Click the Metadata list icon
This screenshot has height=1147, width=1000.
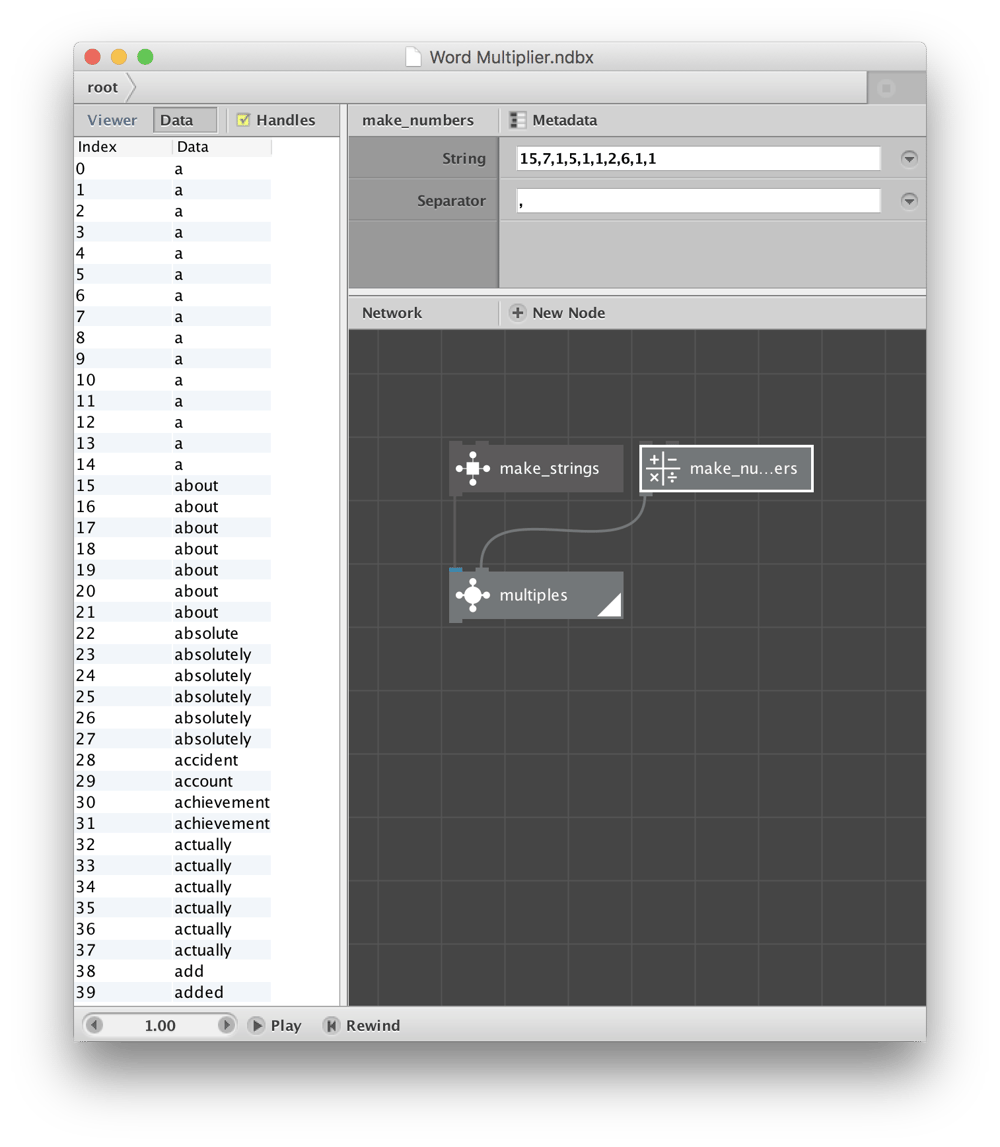coord(518,120)
